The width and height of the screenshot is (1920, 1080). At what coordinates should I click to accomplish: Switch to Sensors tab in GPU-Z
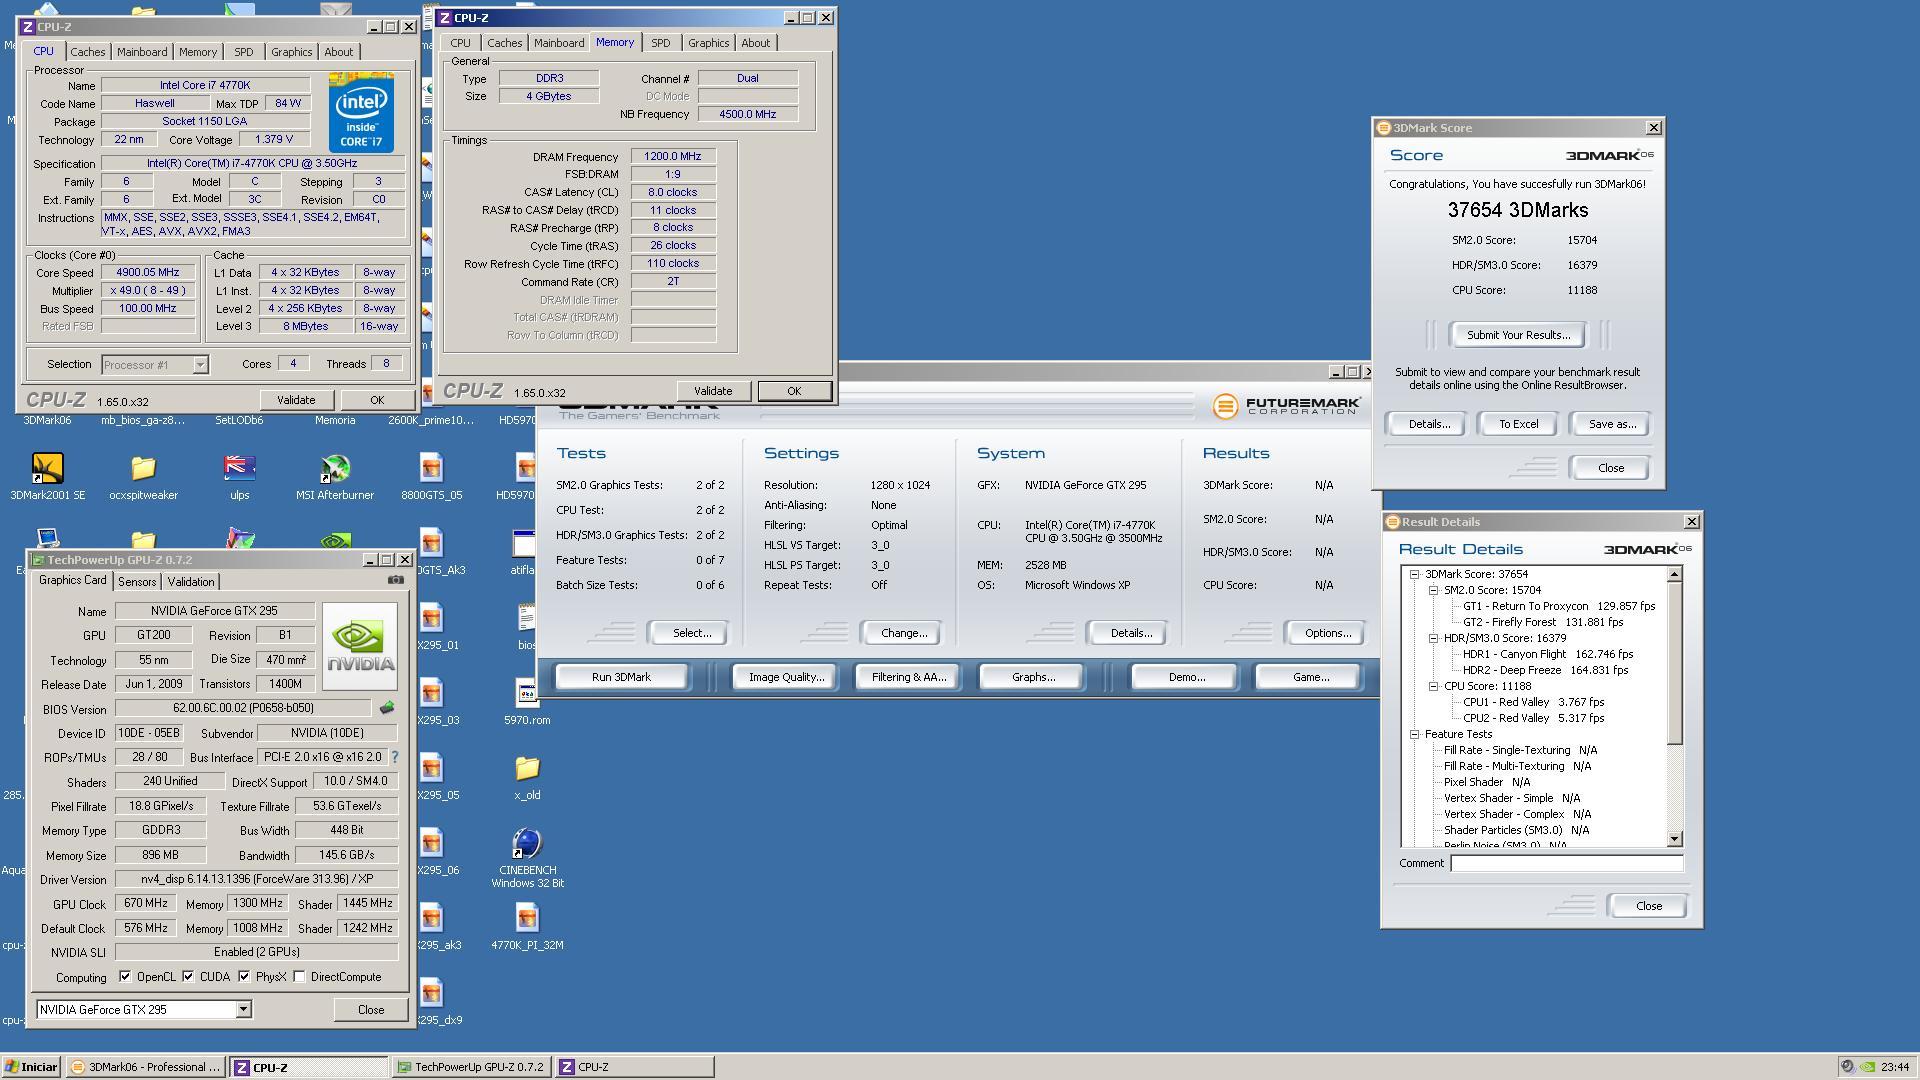pos(137,582)
